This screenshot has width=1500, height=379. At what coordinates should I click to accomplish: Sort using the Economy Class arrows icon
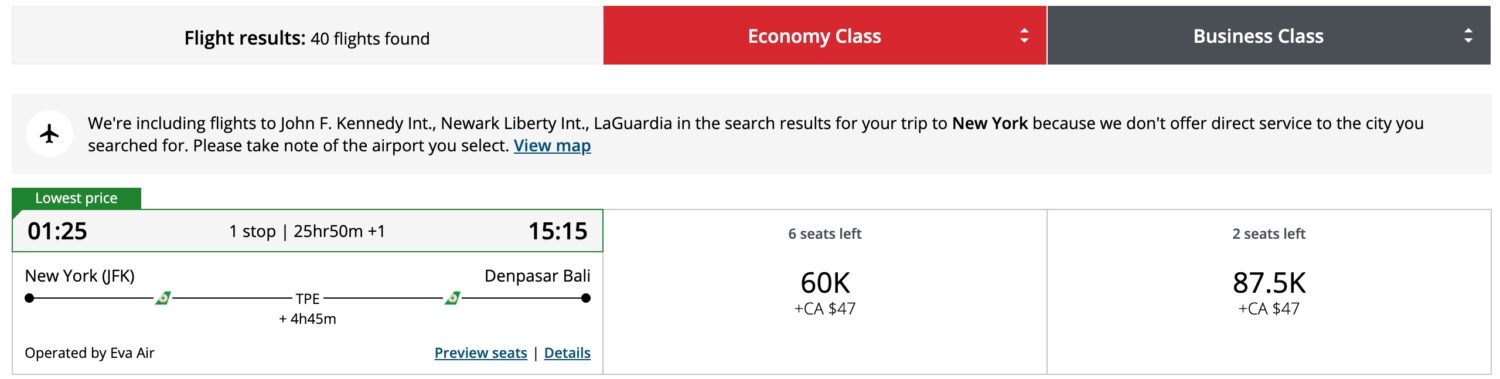pos(1024,36)
